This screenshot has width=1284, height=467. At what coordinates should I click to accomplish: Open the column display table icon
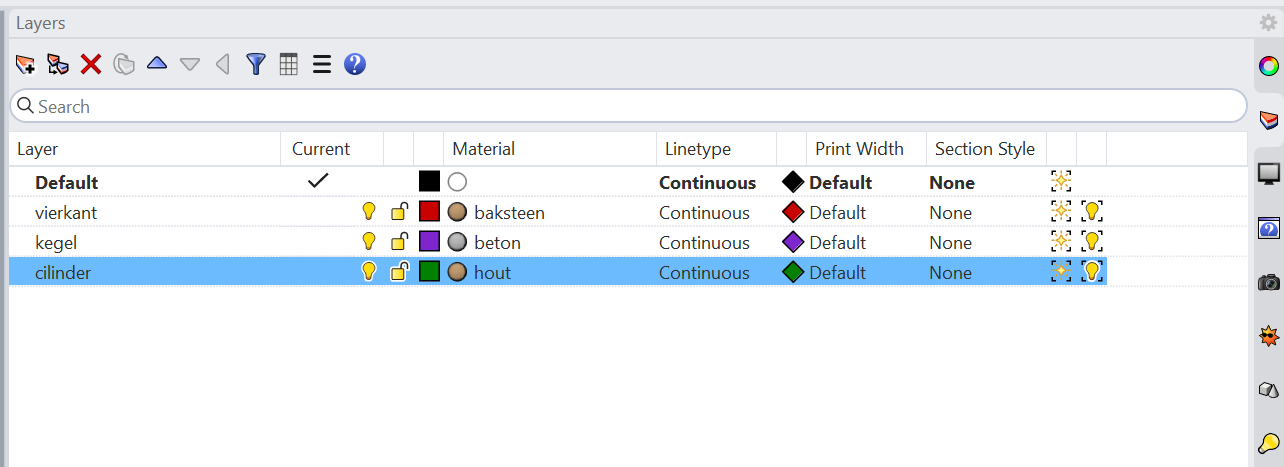[288, 65]
